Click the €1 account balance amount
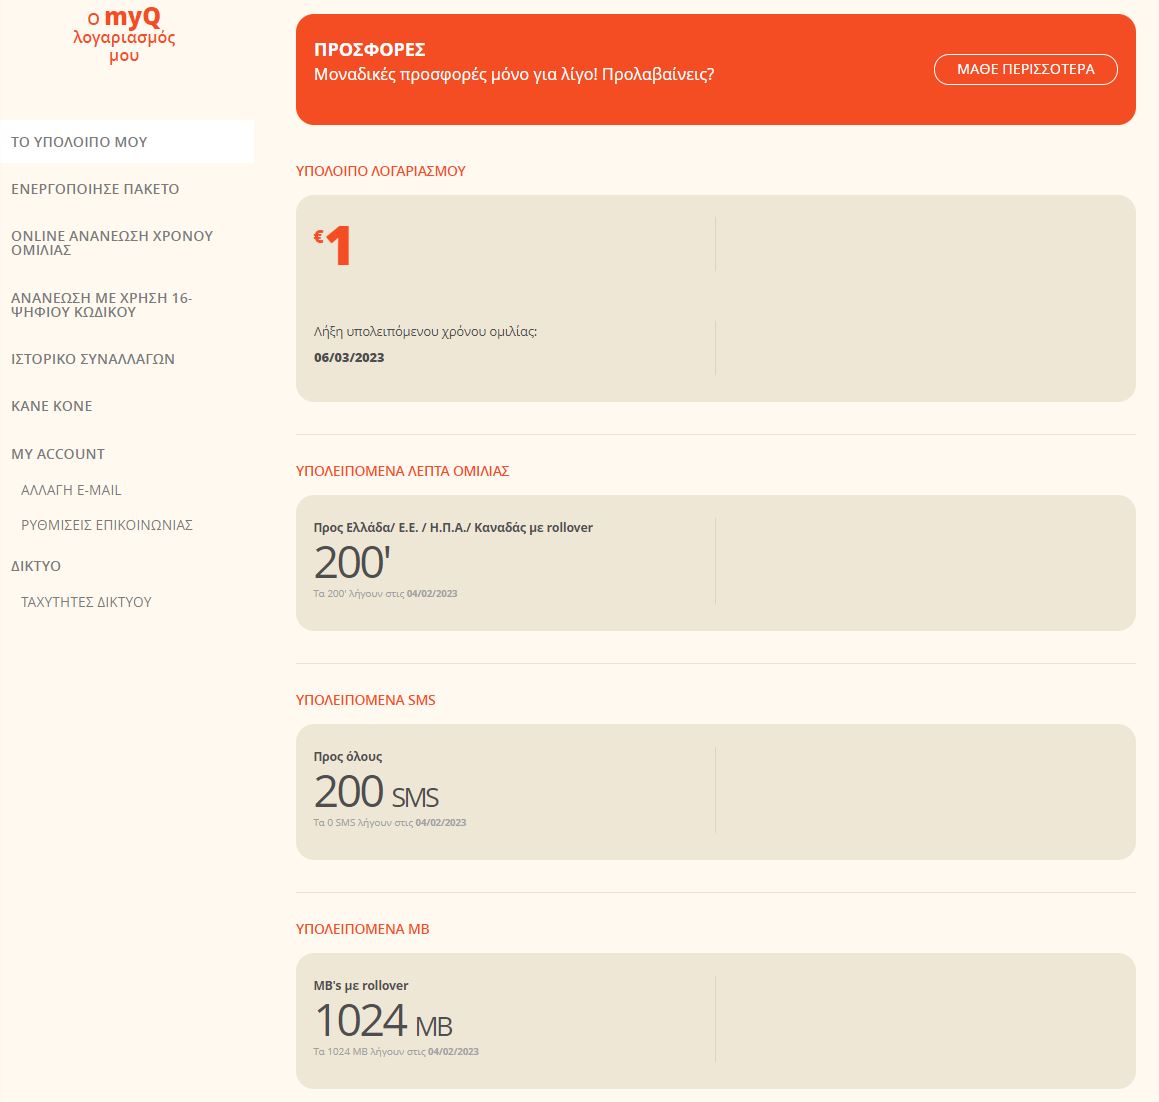Screen dimensions: 1159x1102 (x=334, y=246)
